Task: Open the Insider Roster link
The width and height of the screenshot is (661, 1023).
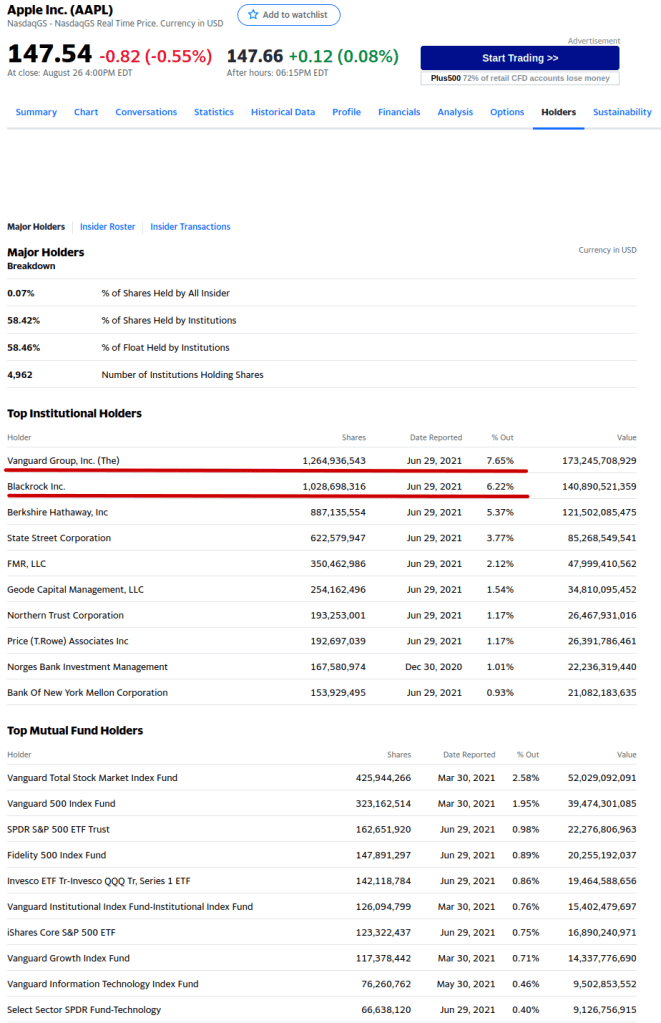Action: 107,227
